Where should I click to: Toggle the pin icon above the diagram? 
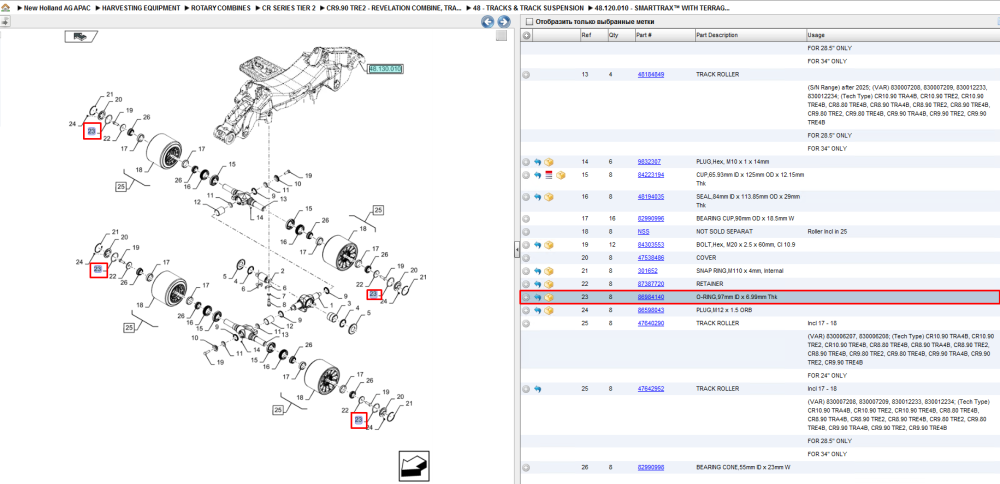(4, 22)
